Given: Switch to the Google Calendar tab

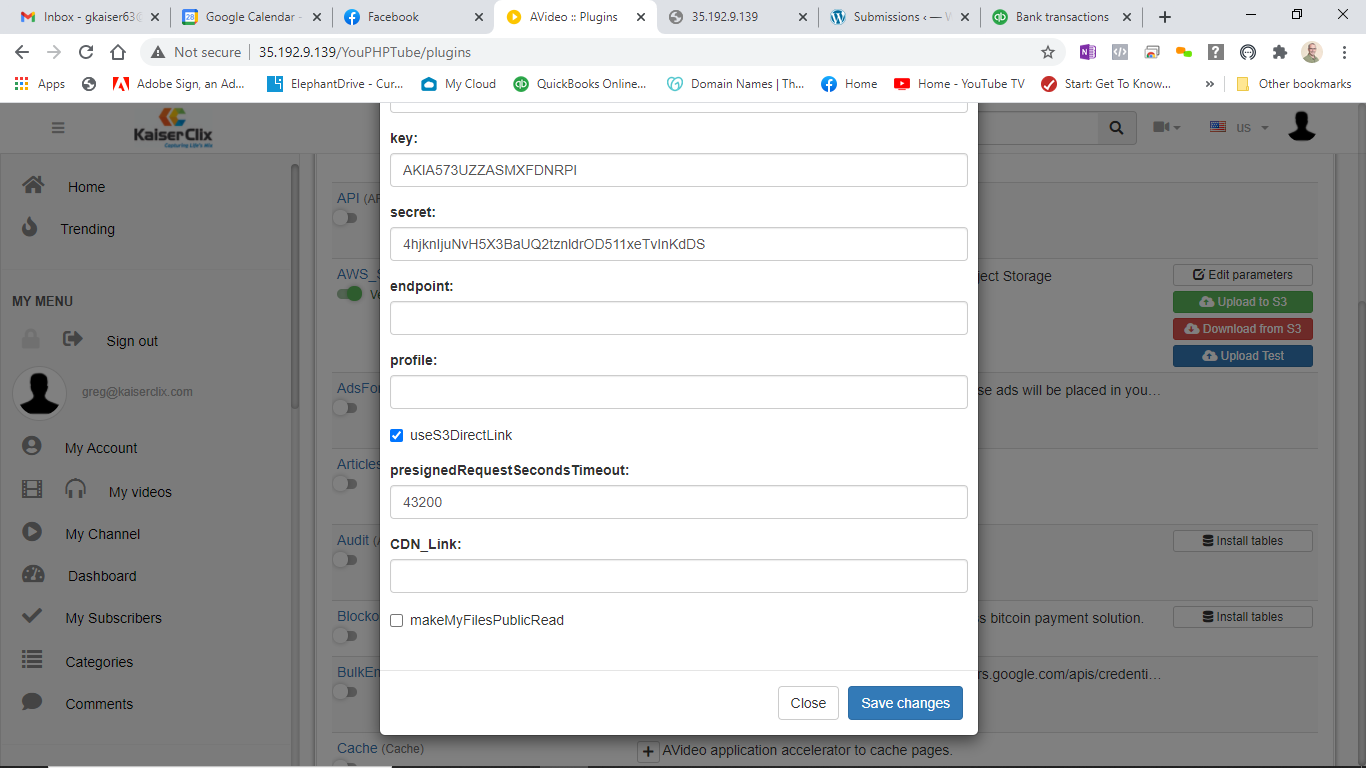Looking at the screenshot, I should click(251, 17).
